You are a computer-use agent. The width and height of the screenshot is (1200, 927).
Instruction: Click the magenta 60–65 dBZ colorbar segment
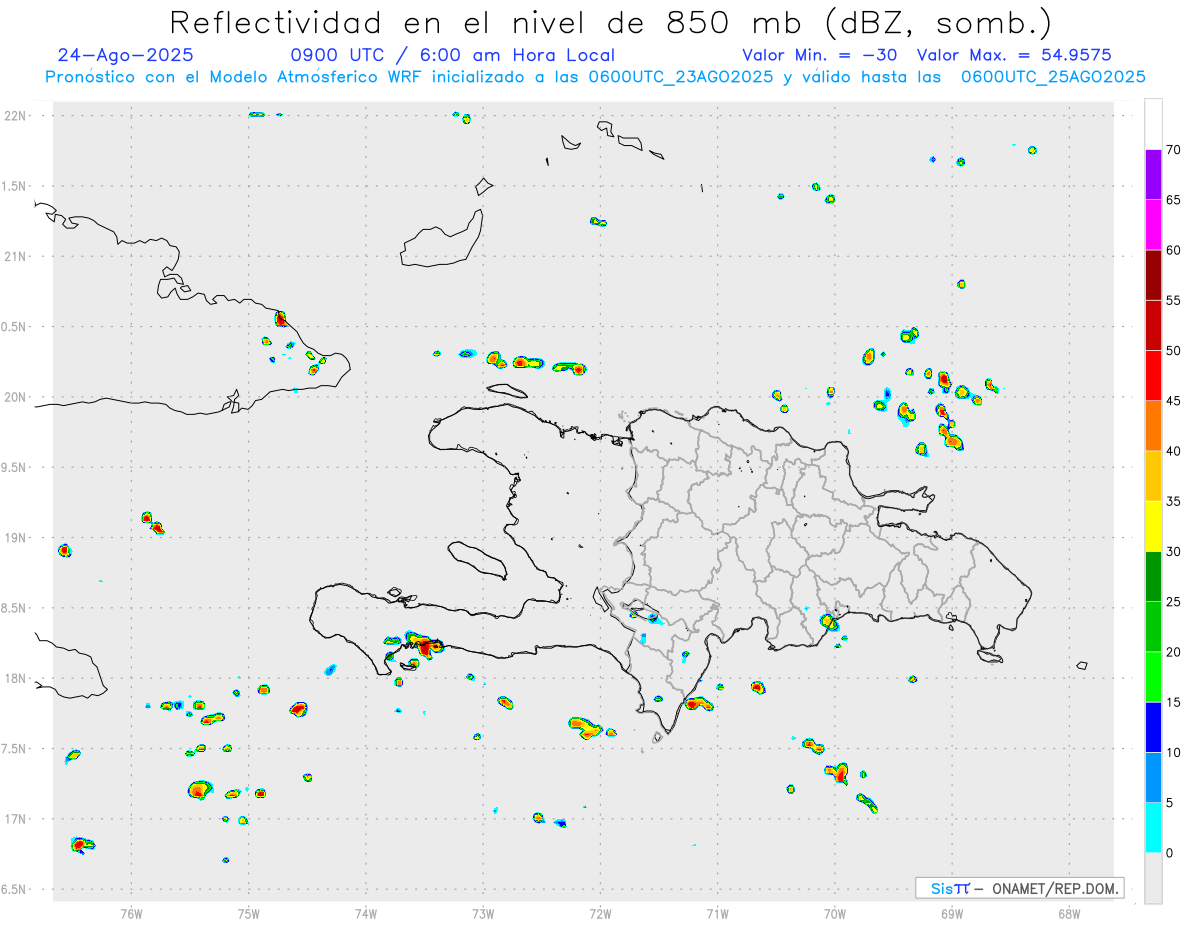pos(1153,225)
